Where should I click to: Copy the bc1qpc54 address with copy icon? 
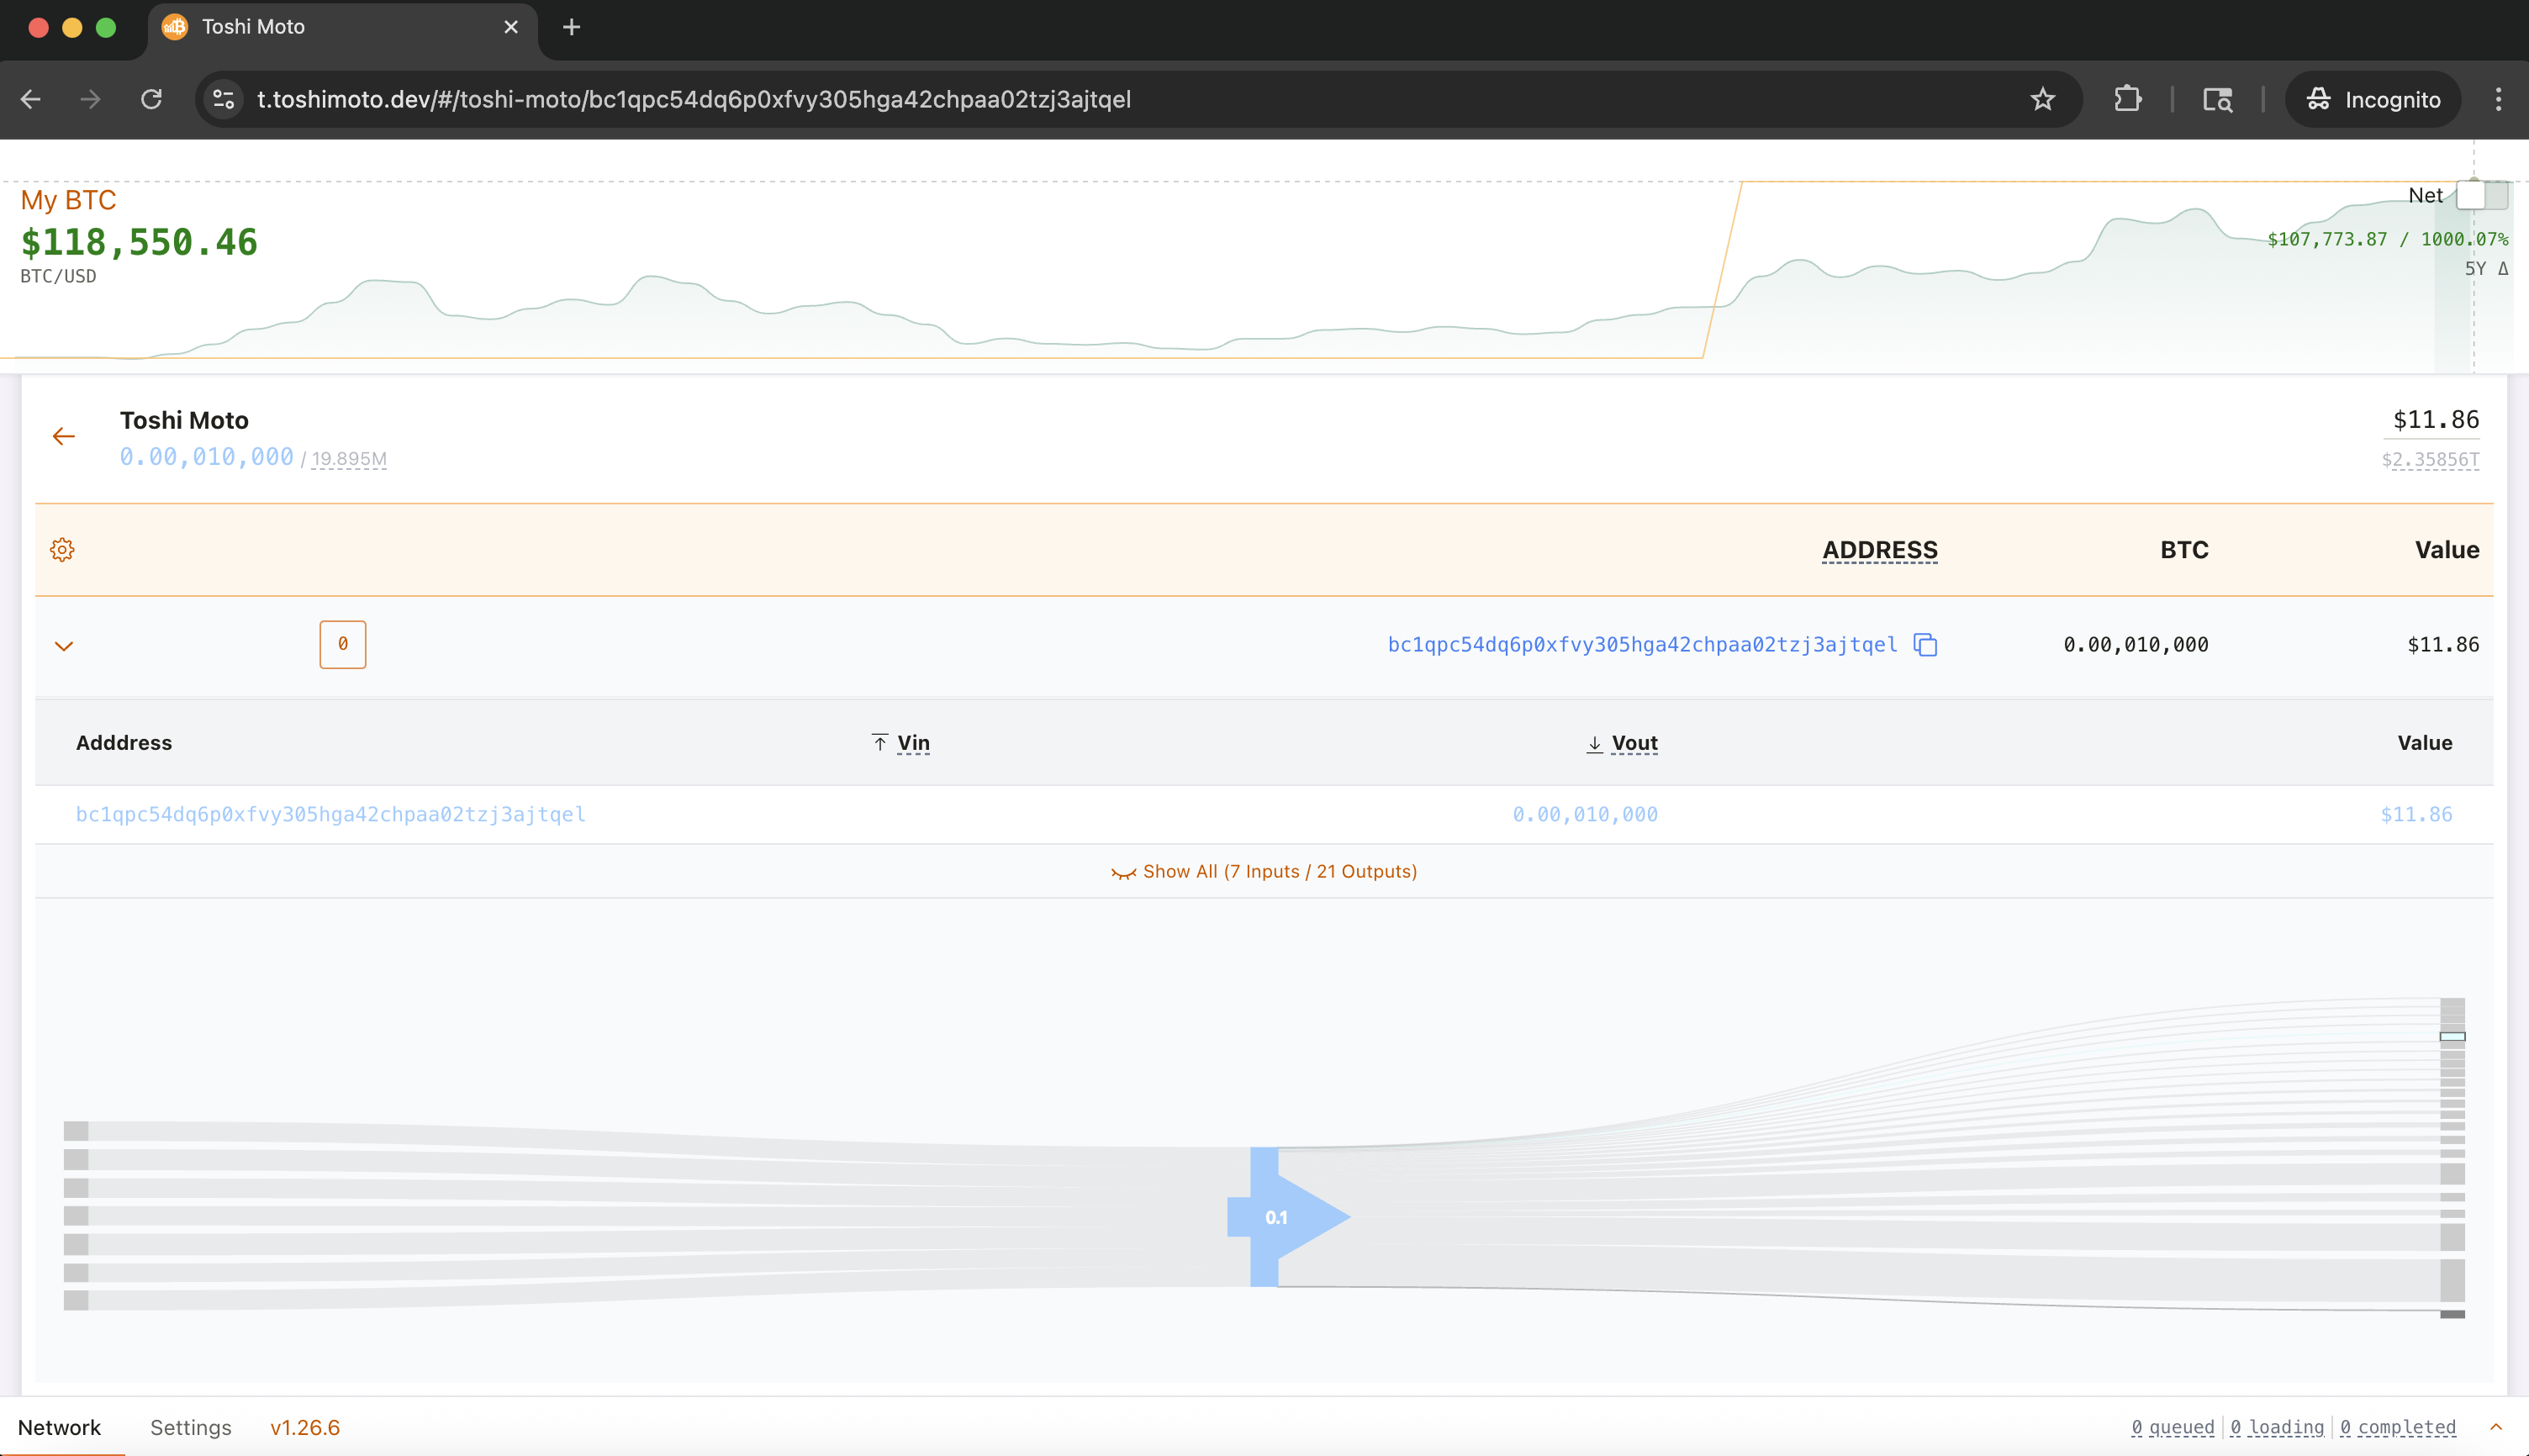[x=1925, y=645]
